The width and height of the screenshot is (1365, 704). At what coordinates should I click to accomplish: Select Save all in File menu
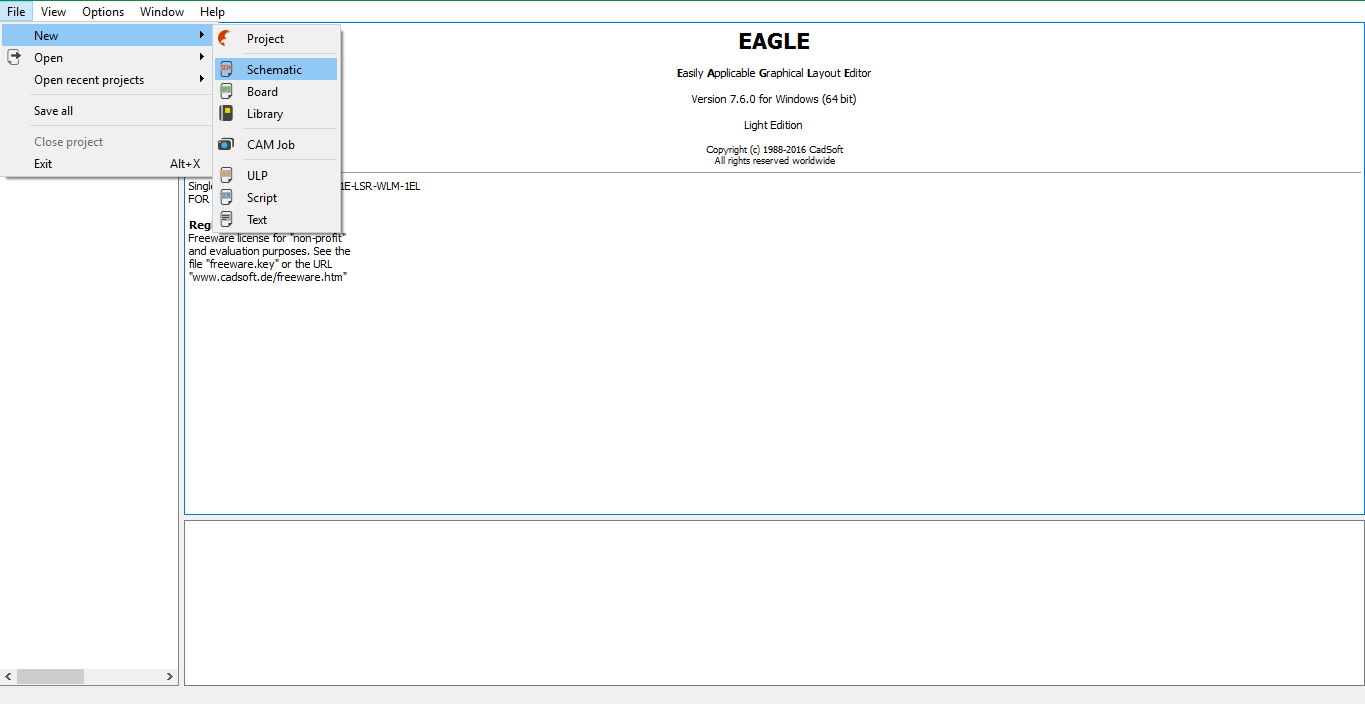(x=106, y=111)
